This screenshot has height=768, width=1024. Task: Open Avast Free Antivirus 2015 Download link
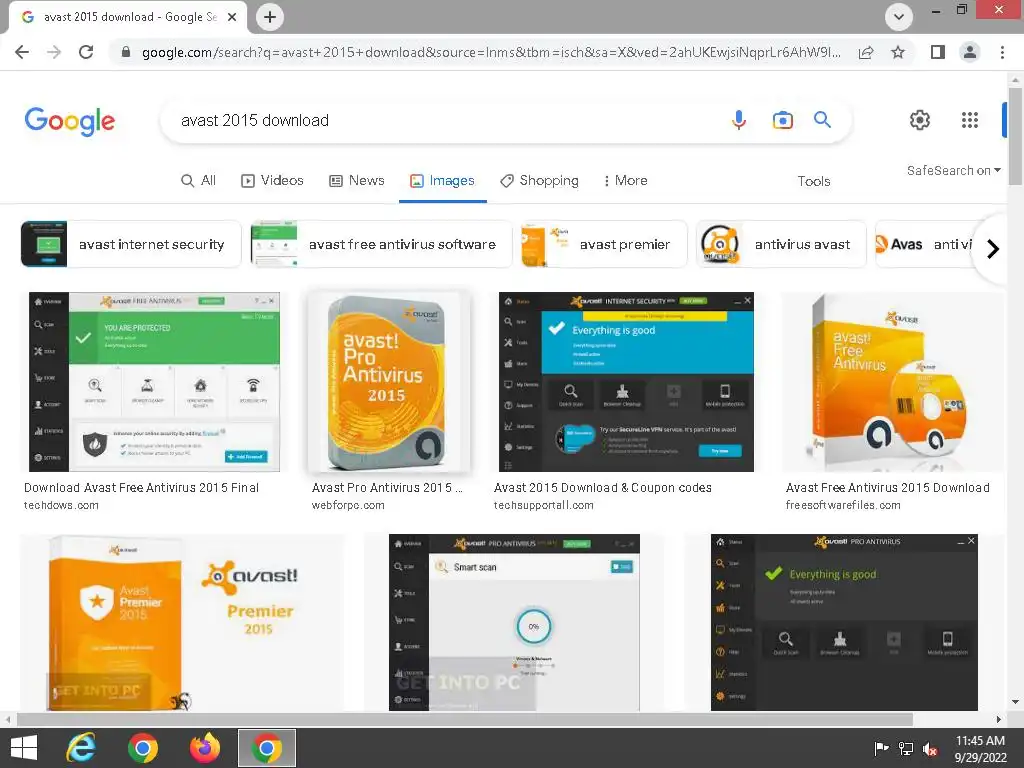tap(888, 488)
